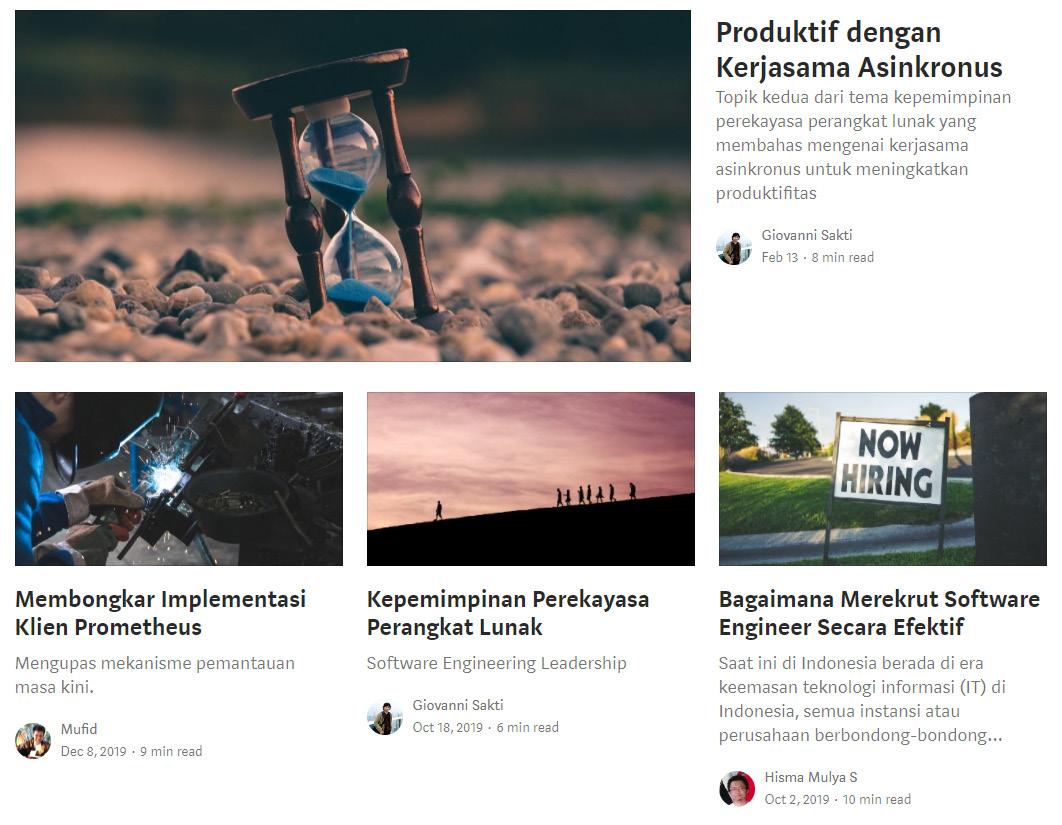Open Giovanni Sakti's author name above Feb 13

point(807,235)
